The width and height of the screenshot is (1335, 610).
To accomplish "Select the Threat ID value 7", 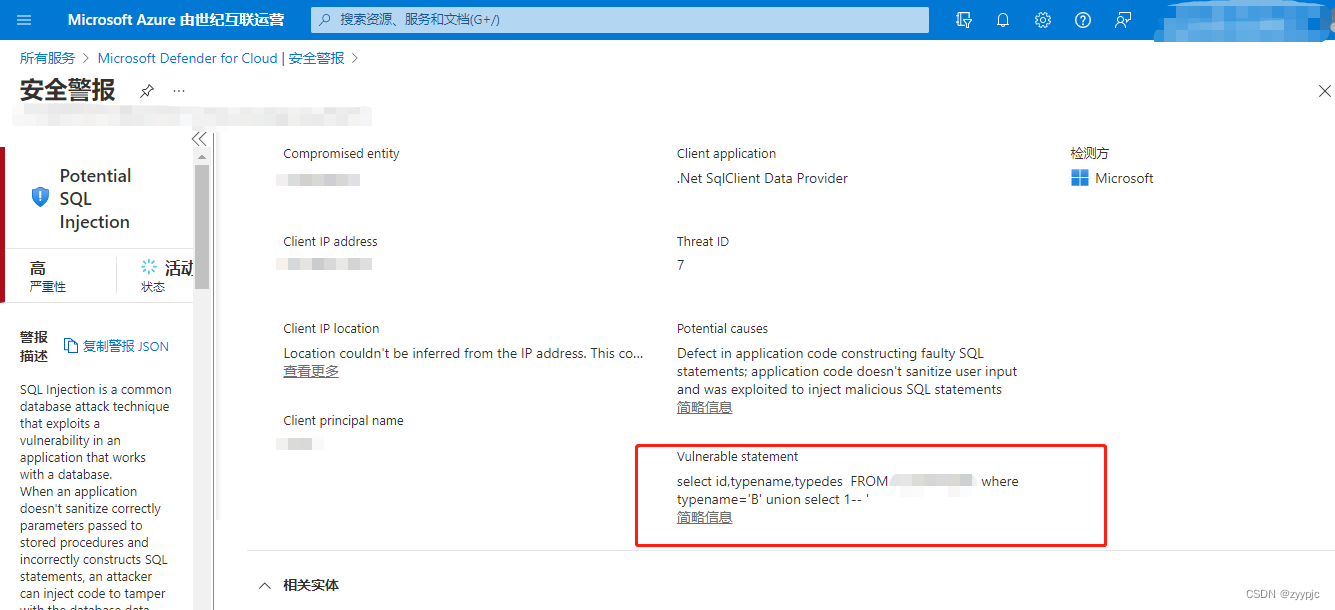I will coord(681,265).
